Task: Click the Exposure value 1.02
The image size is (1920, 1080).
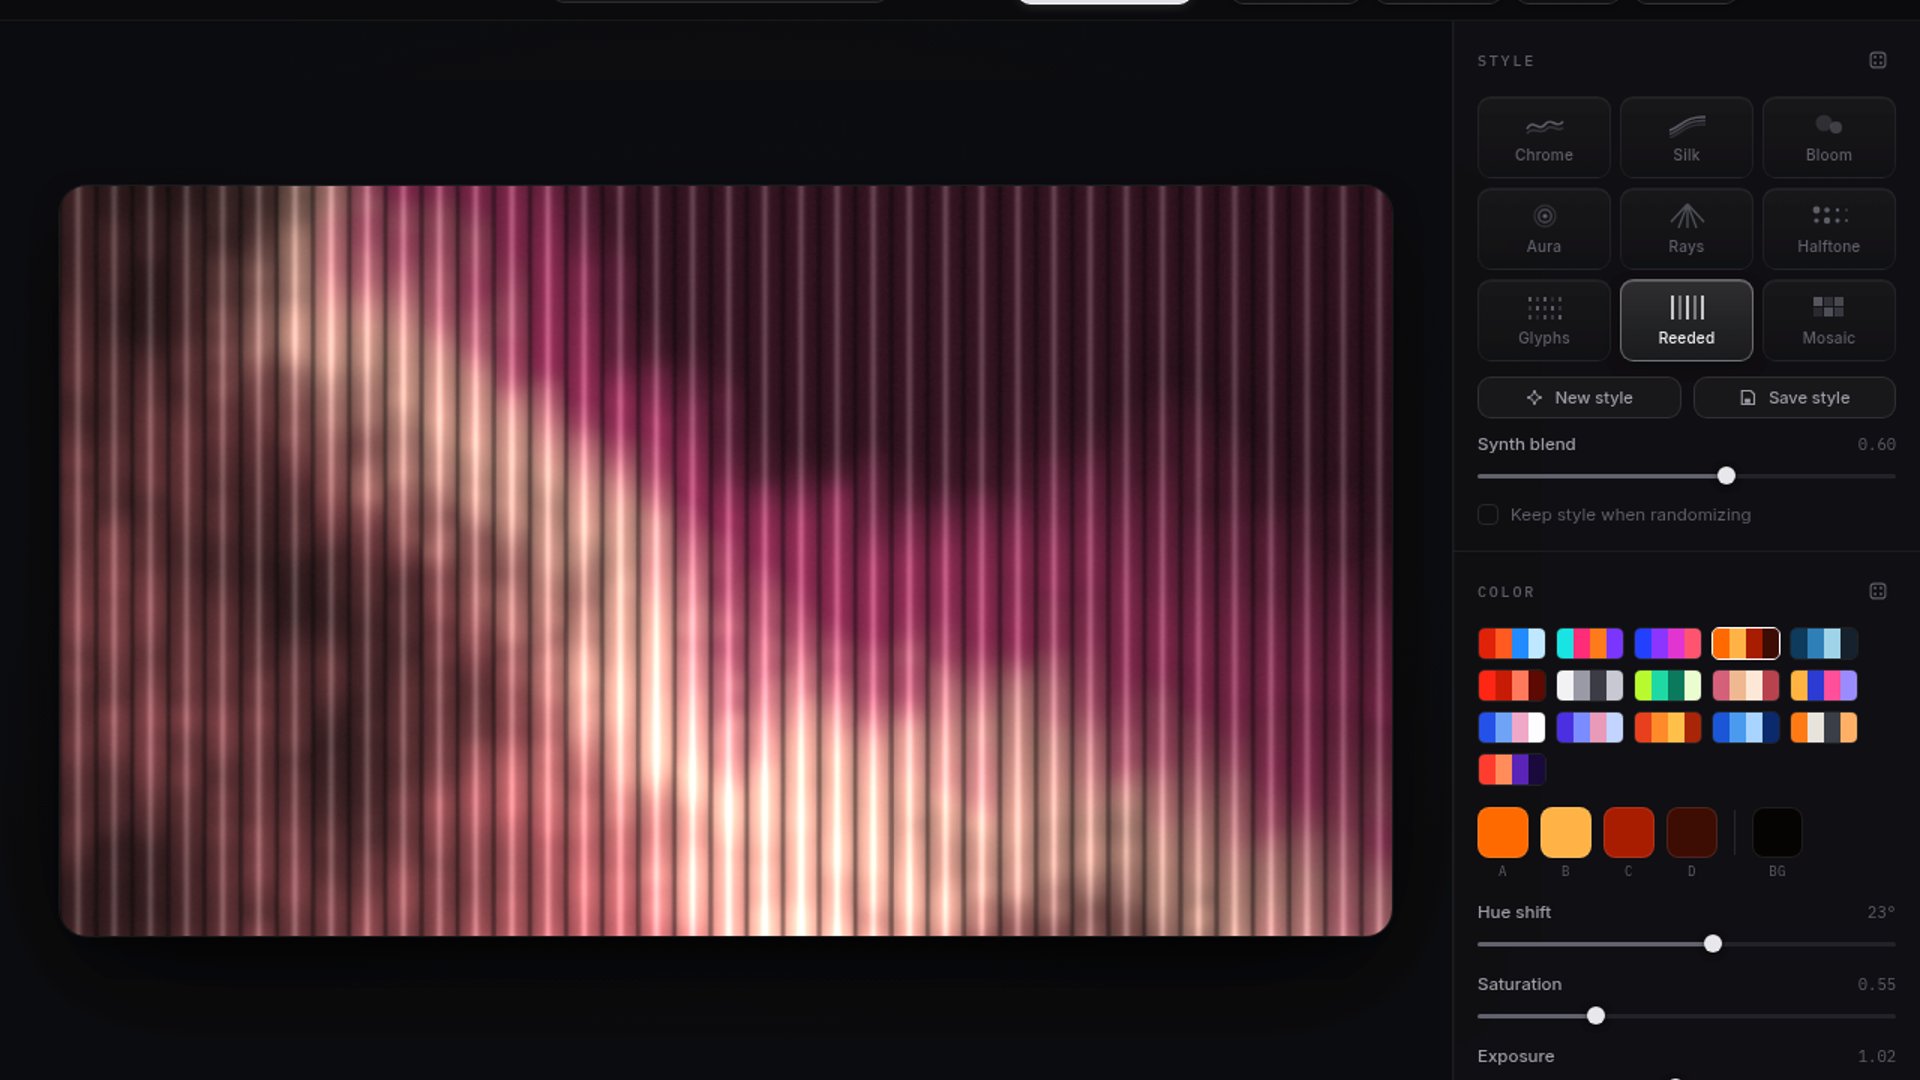Action: point(1876,1056)
